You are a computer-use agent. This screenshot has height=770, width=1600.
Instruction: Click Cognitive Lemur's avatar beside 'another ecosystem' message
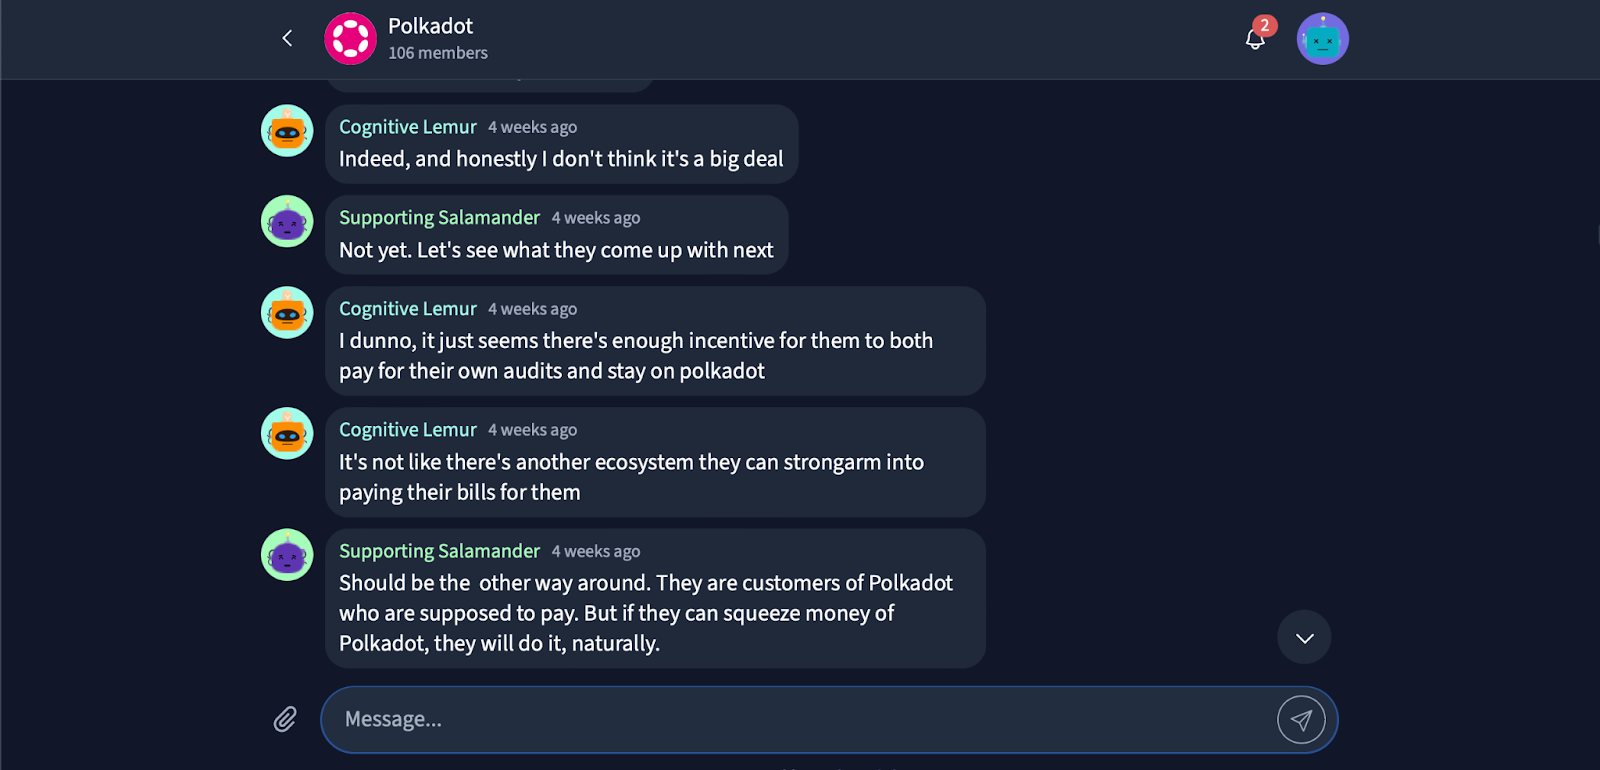287,434
